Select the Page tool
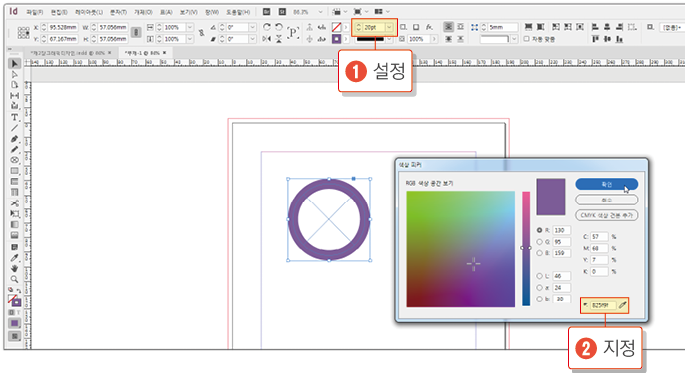The image size is (685, 373). 14,85
